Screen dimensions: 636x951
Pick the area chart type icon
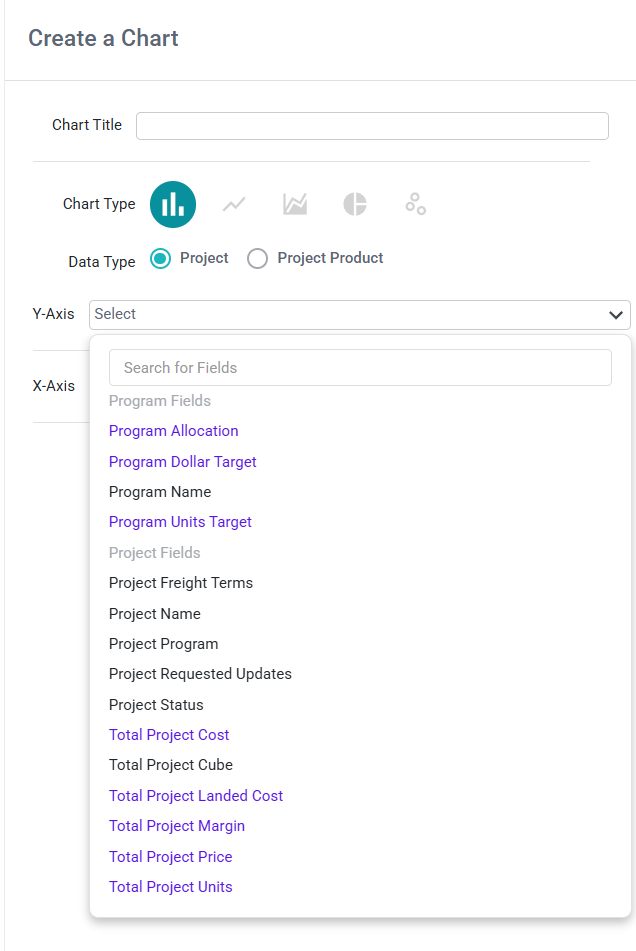click(x=295, y=204)
